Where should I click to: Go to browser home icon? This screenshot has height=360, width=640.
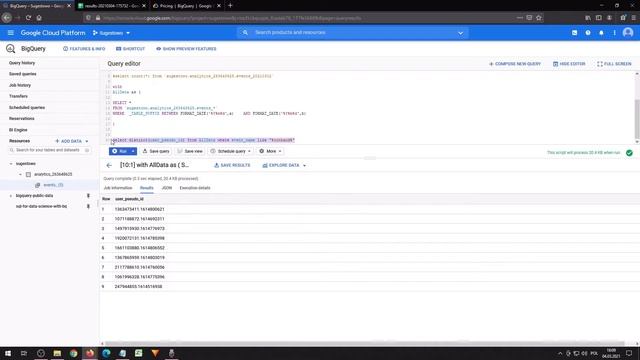click(39, 18)
